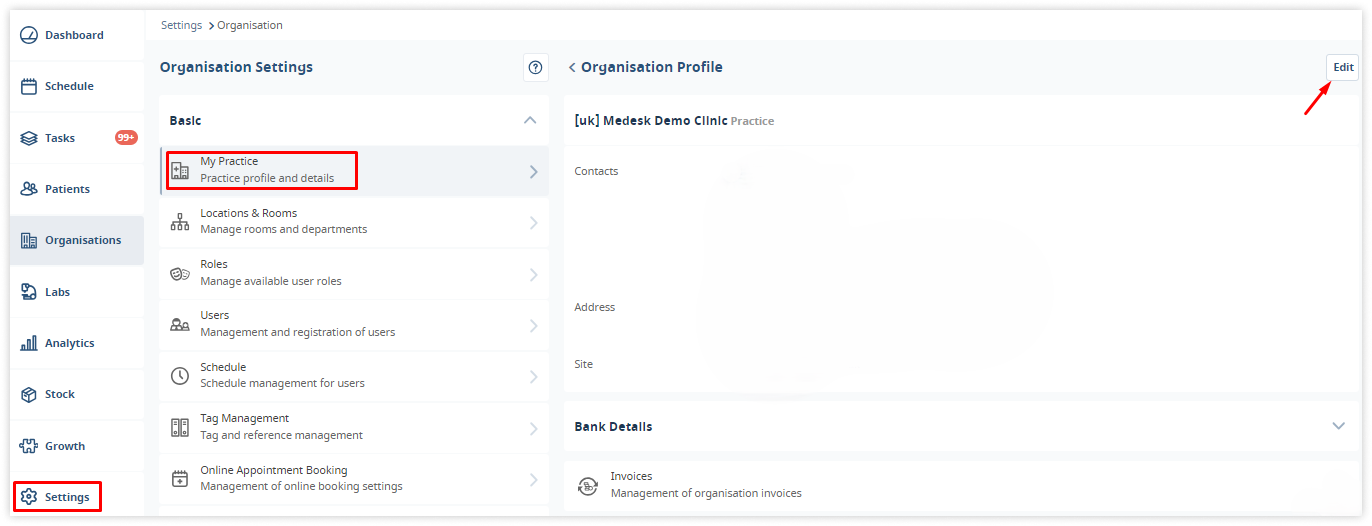Click the Locations & Rooms hierarchy icon
The width and height of the screenshot is (1372, 526).
coord(180,222)
